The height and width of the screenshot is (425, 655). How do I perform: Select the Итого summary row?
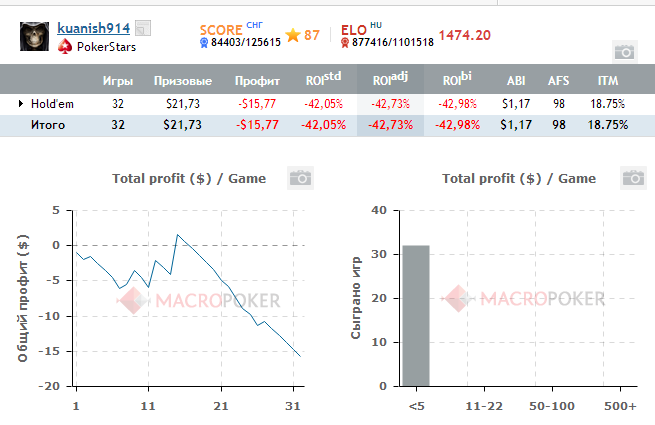pyautogui.click(x=47, y=125)
